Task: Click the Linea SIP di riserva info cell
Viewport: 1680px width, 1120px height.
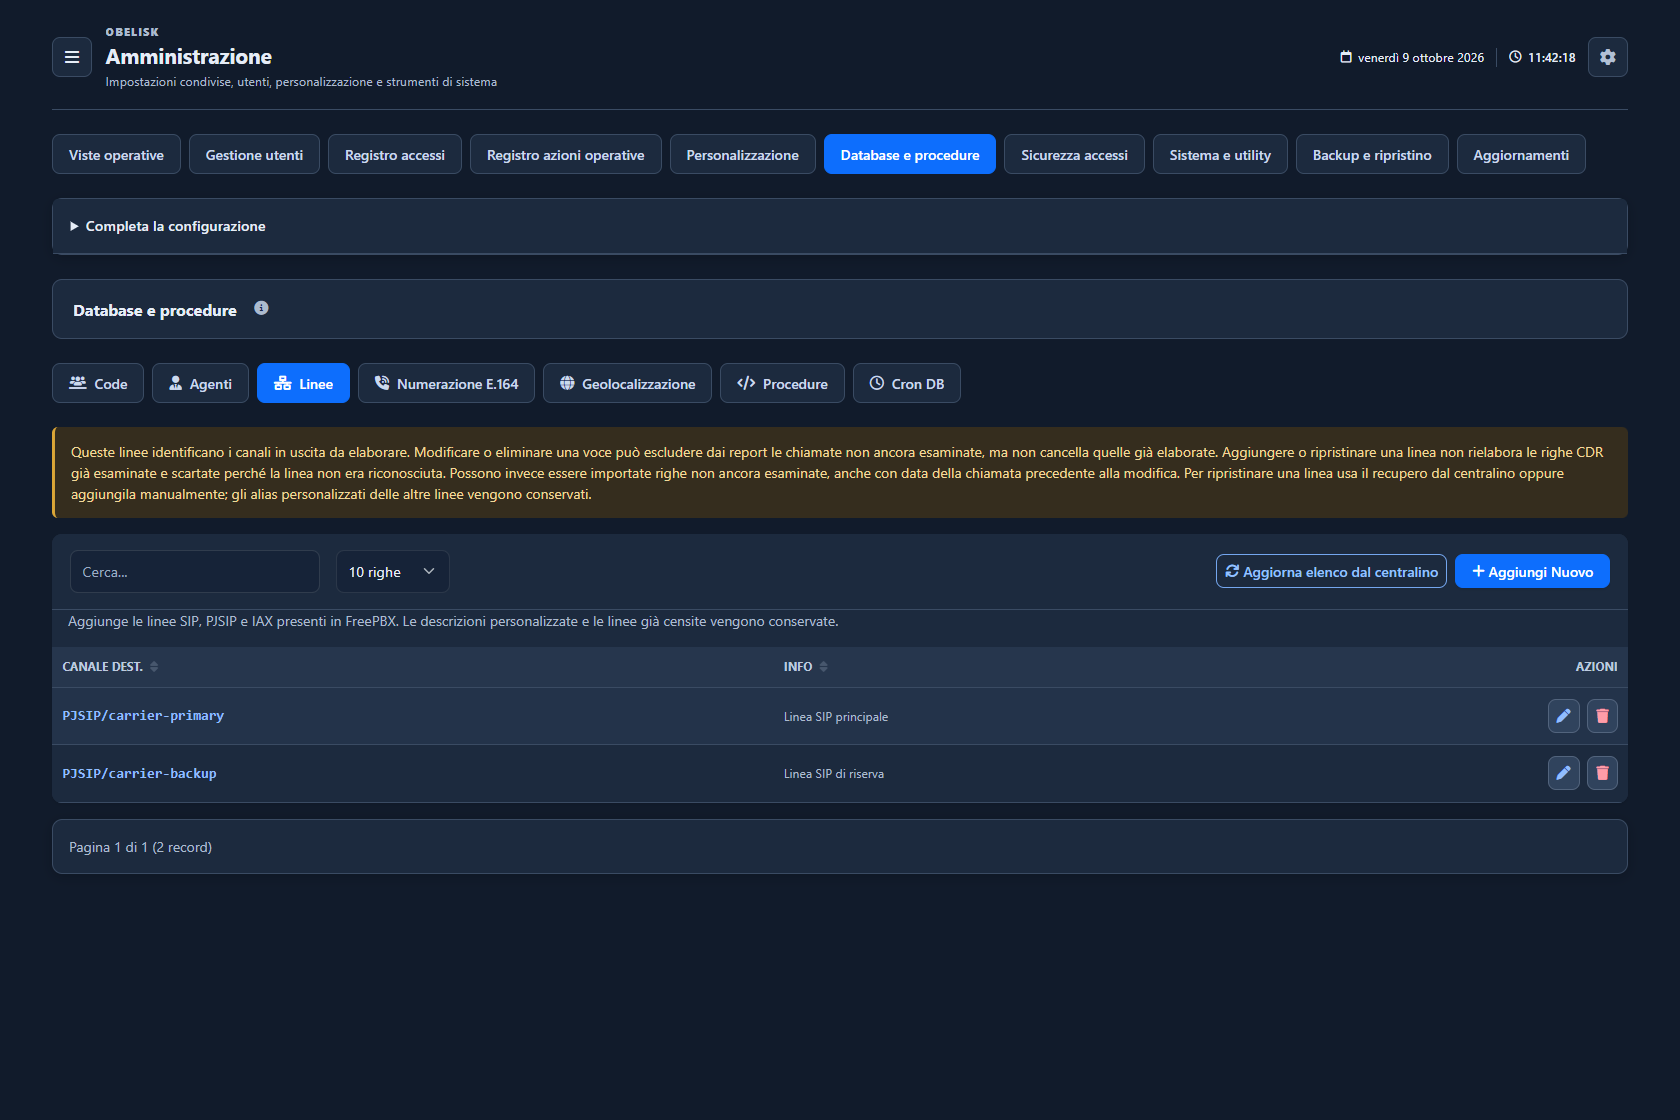Action: coord(834,774)
